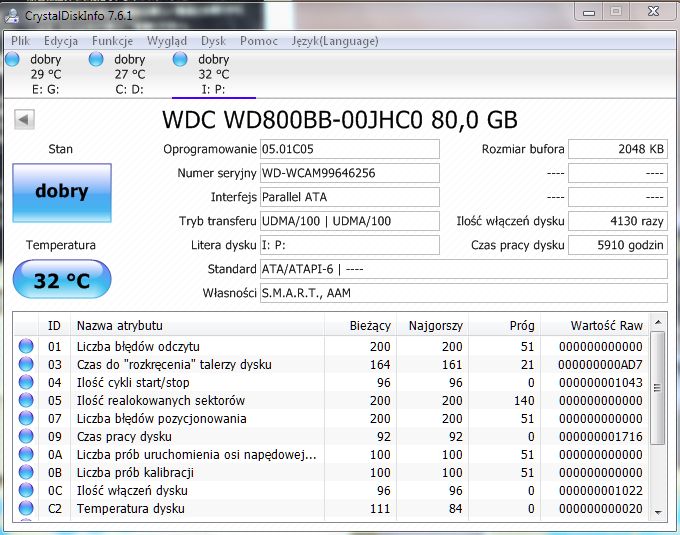Viewport: 680px width, 535px height.
Task: Open the Edycja menu
Action: [x=61, y=41]
